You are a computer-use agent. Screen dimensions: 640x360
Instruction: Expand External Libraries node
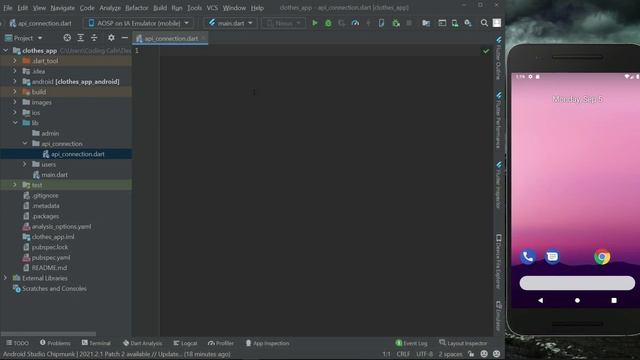pyautogui.click(x=5, y=278)
